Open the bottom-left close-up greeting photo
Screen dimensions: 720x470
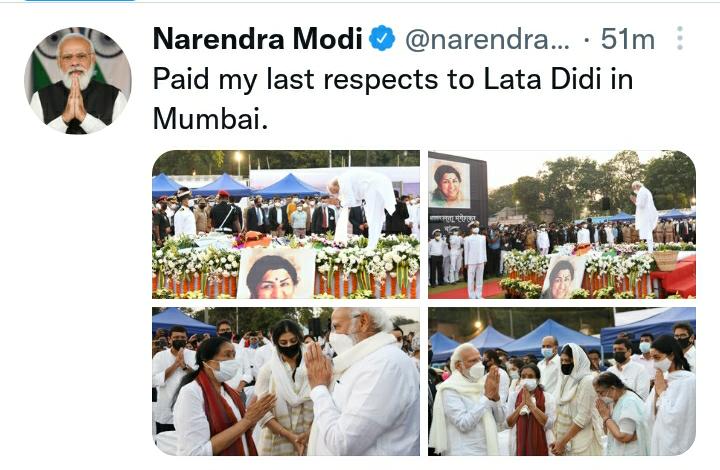point(286,381)
